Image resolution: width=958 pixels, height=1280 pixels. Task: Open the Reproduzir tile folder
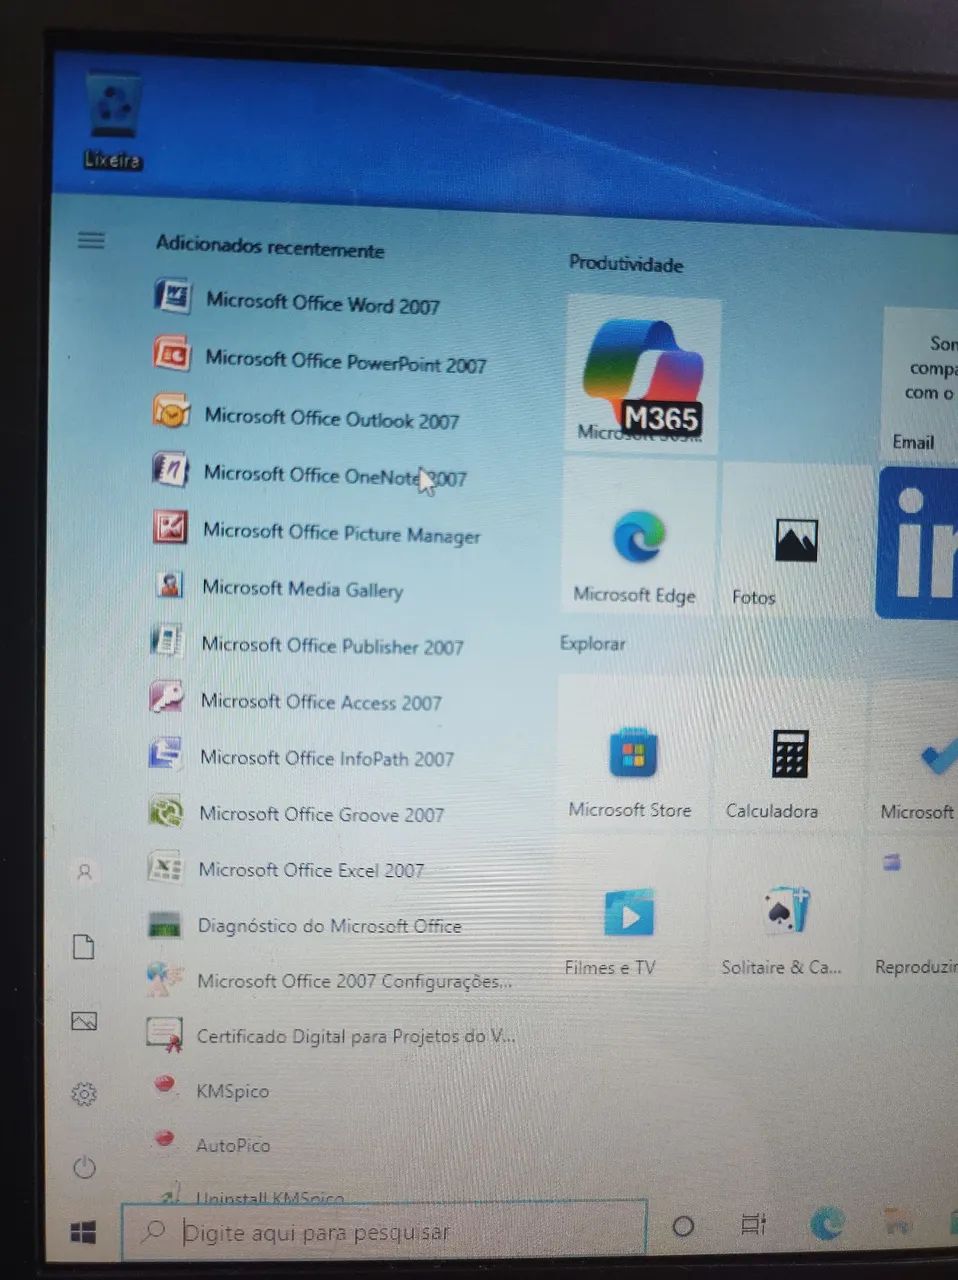click(912, 916)
